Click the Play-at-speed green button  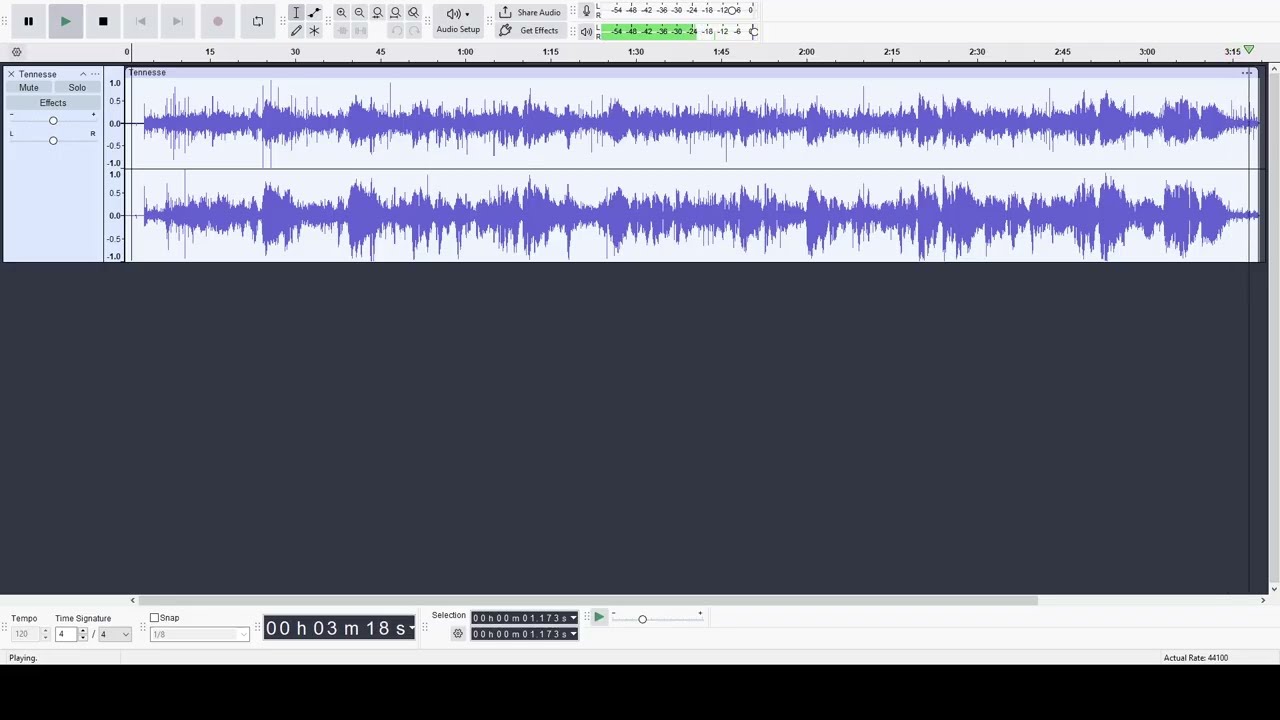point(598,618)
